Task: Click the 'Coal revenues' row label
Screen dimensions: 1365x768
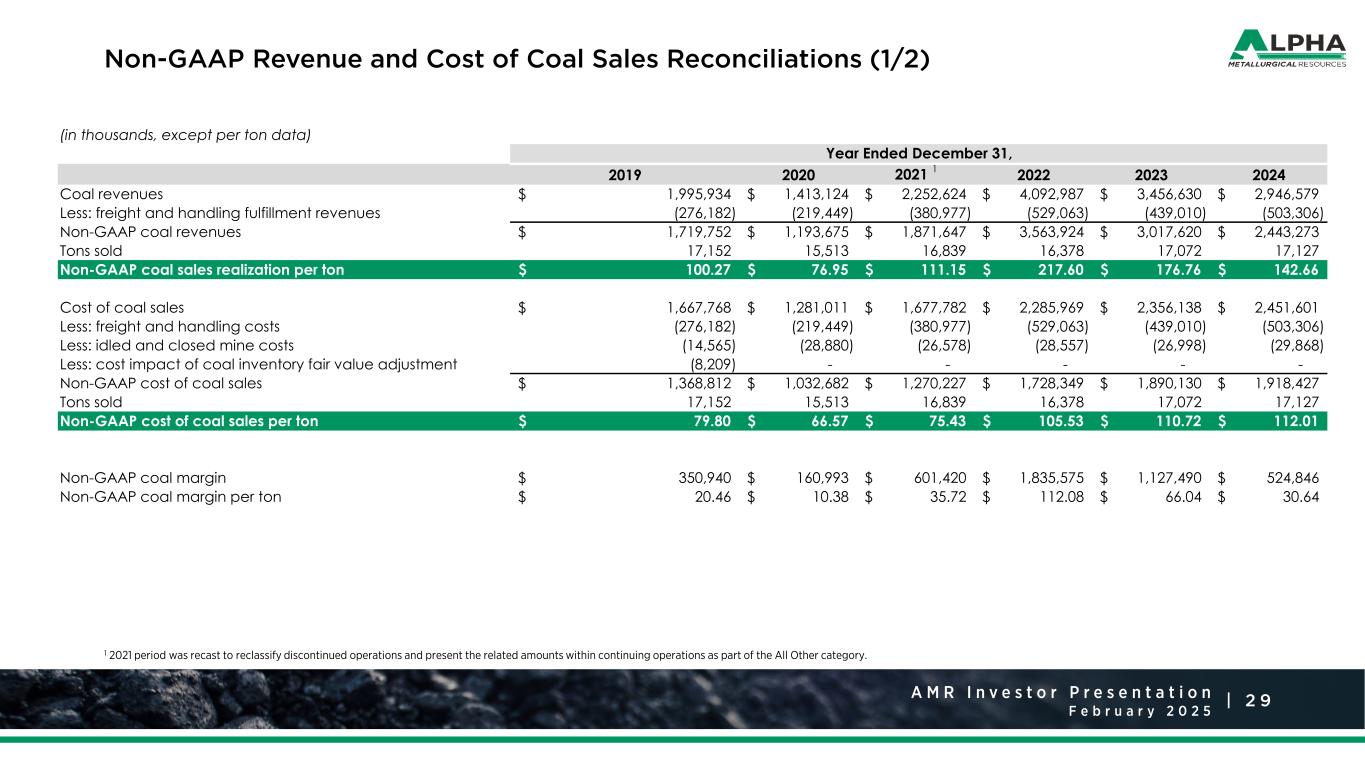Action: pyautogui.click(x=112, y=194)
